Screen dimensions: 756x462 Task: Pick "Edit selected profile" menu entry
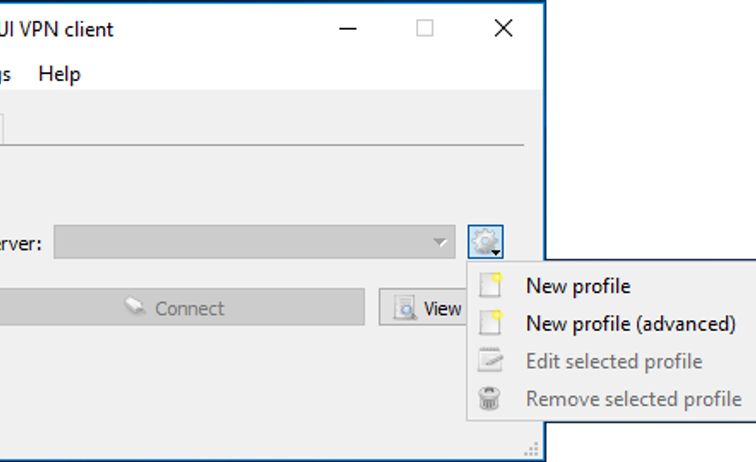(614, 361)
